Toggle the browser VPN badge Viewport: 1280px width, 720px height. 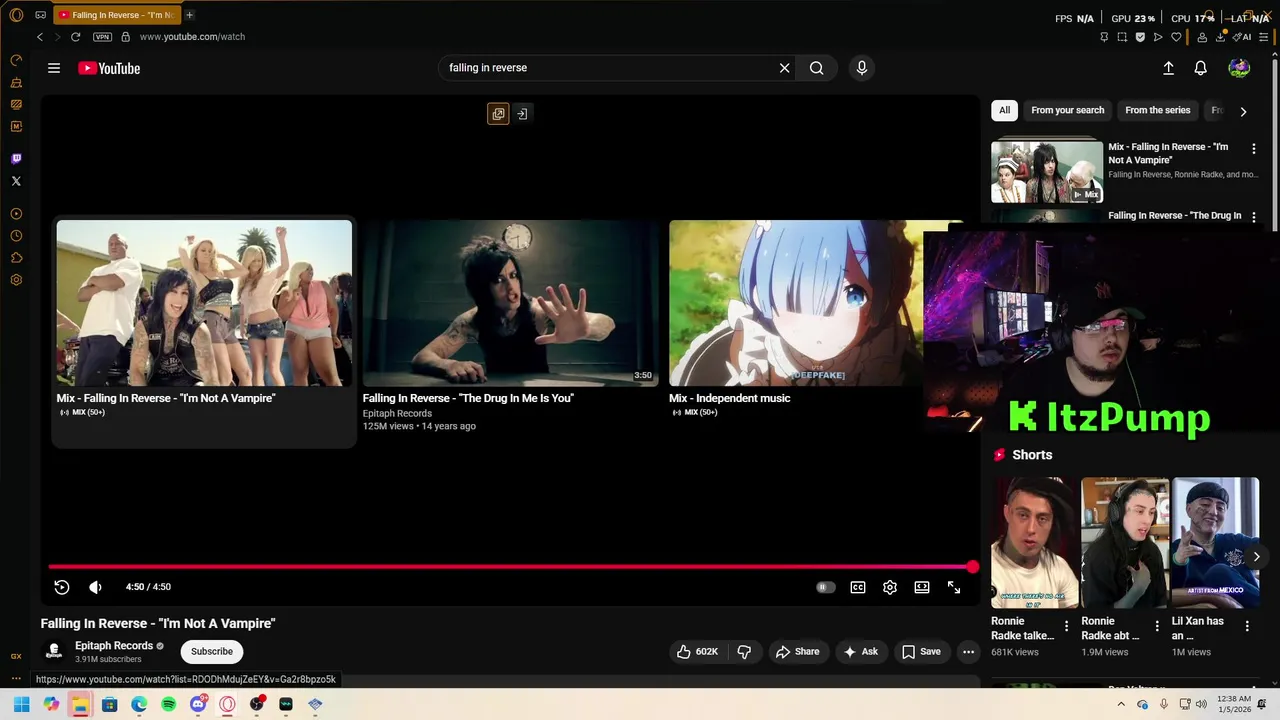click(x=102, y=37)
